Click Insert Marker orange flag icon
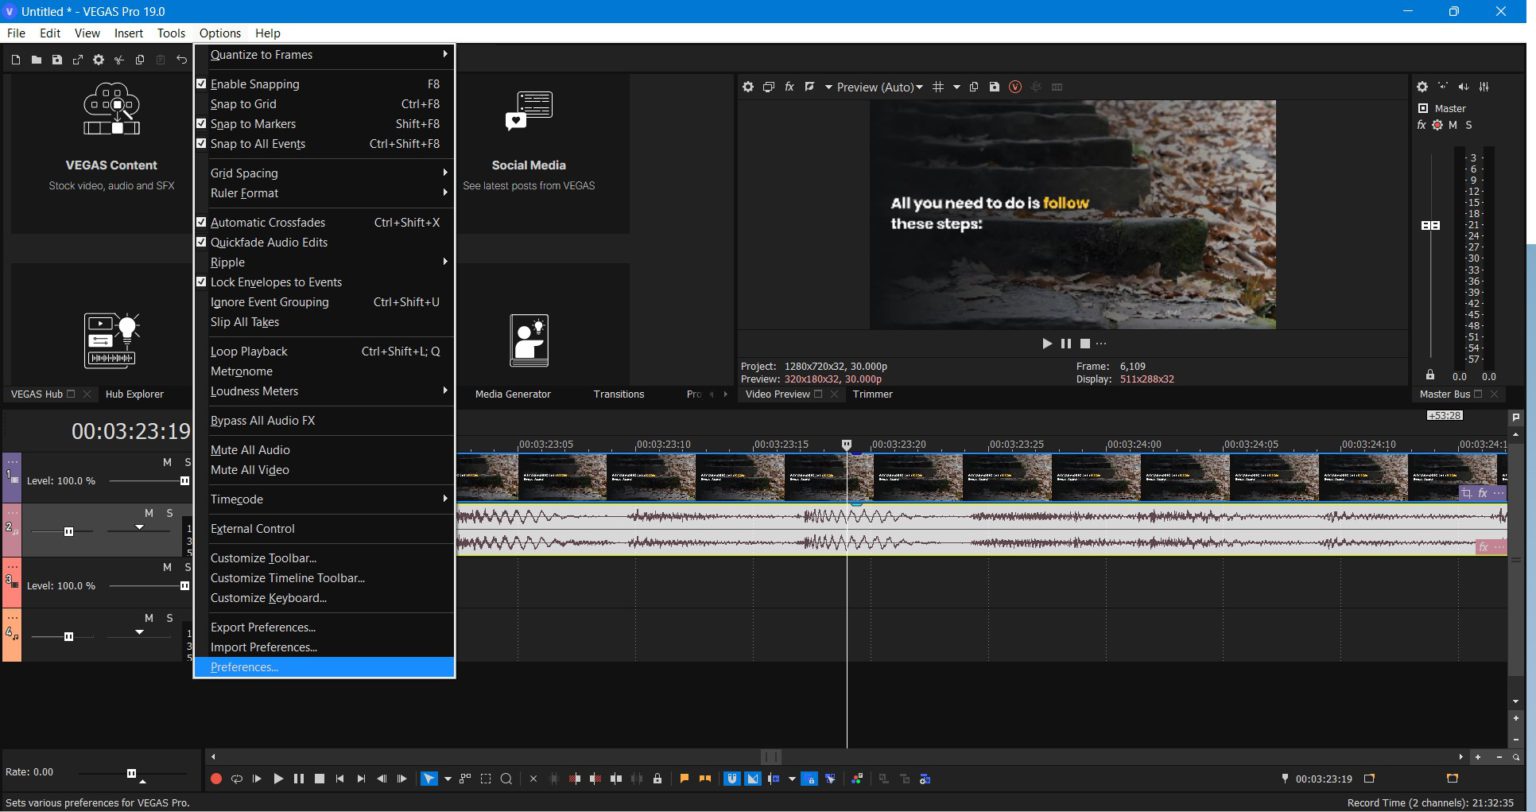Screen dimensions: 1536x812 (685, 778)
